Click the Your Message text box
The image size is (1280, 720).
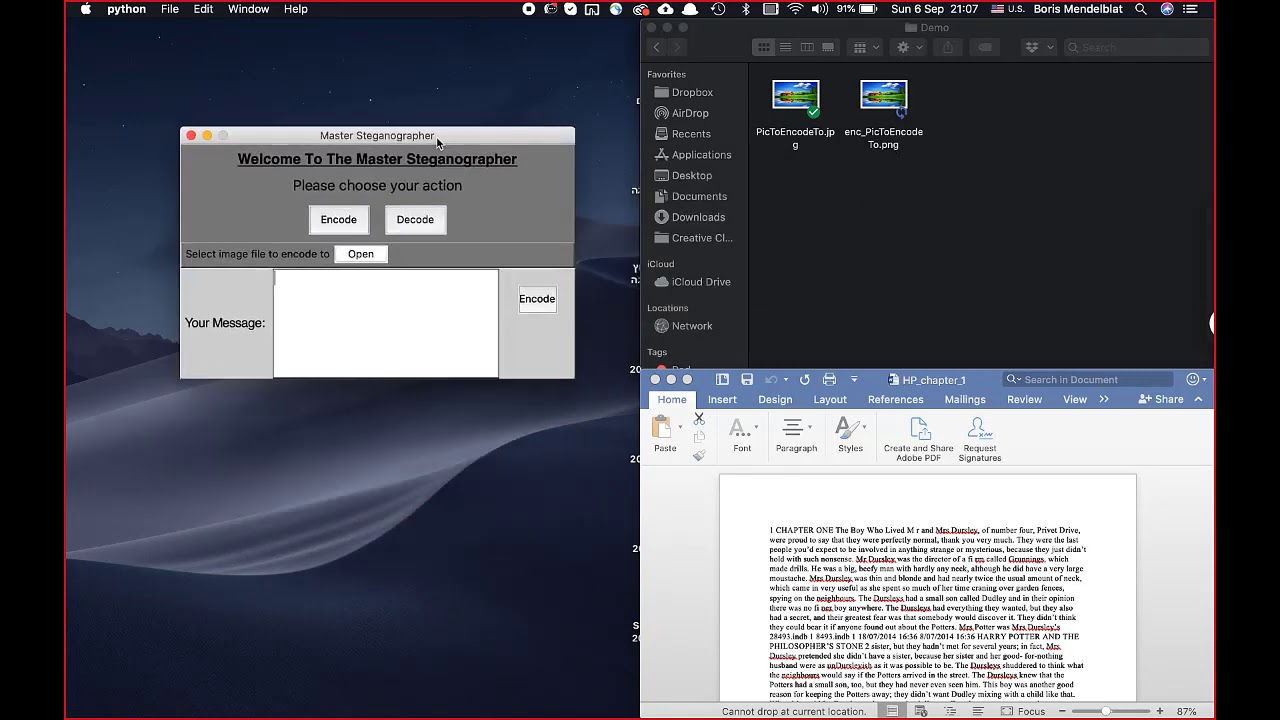[x=386, y=323]
